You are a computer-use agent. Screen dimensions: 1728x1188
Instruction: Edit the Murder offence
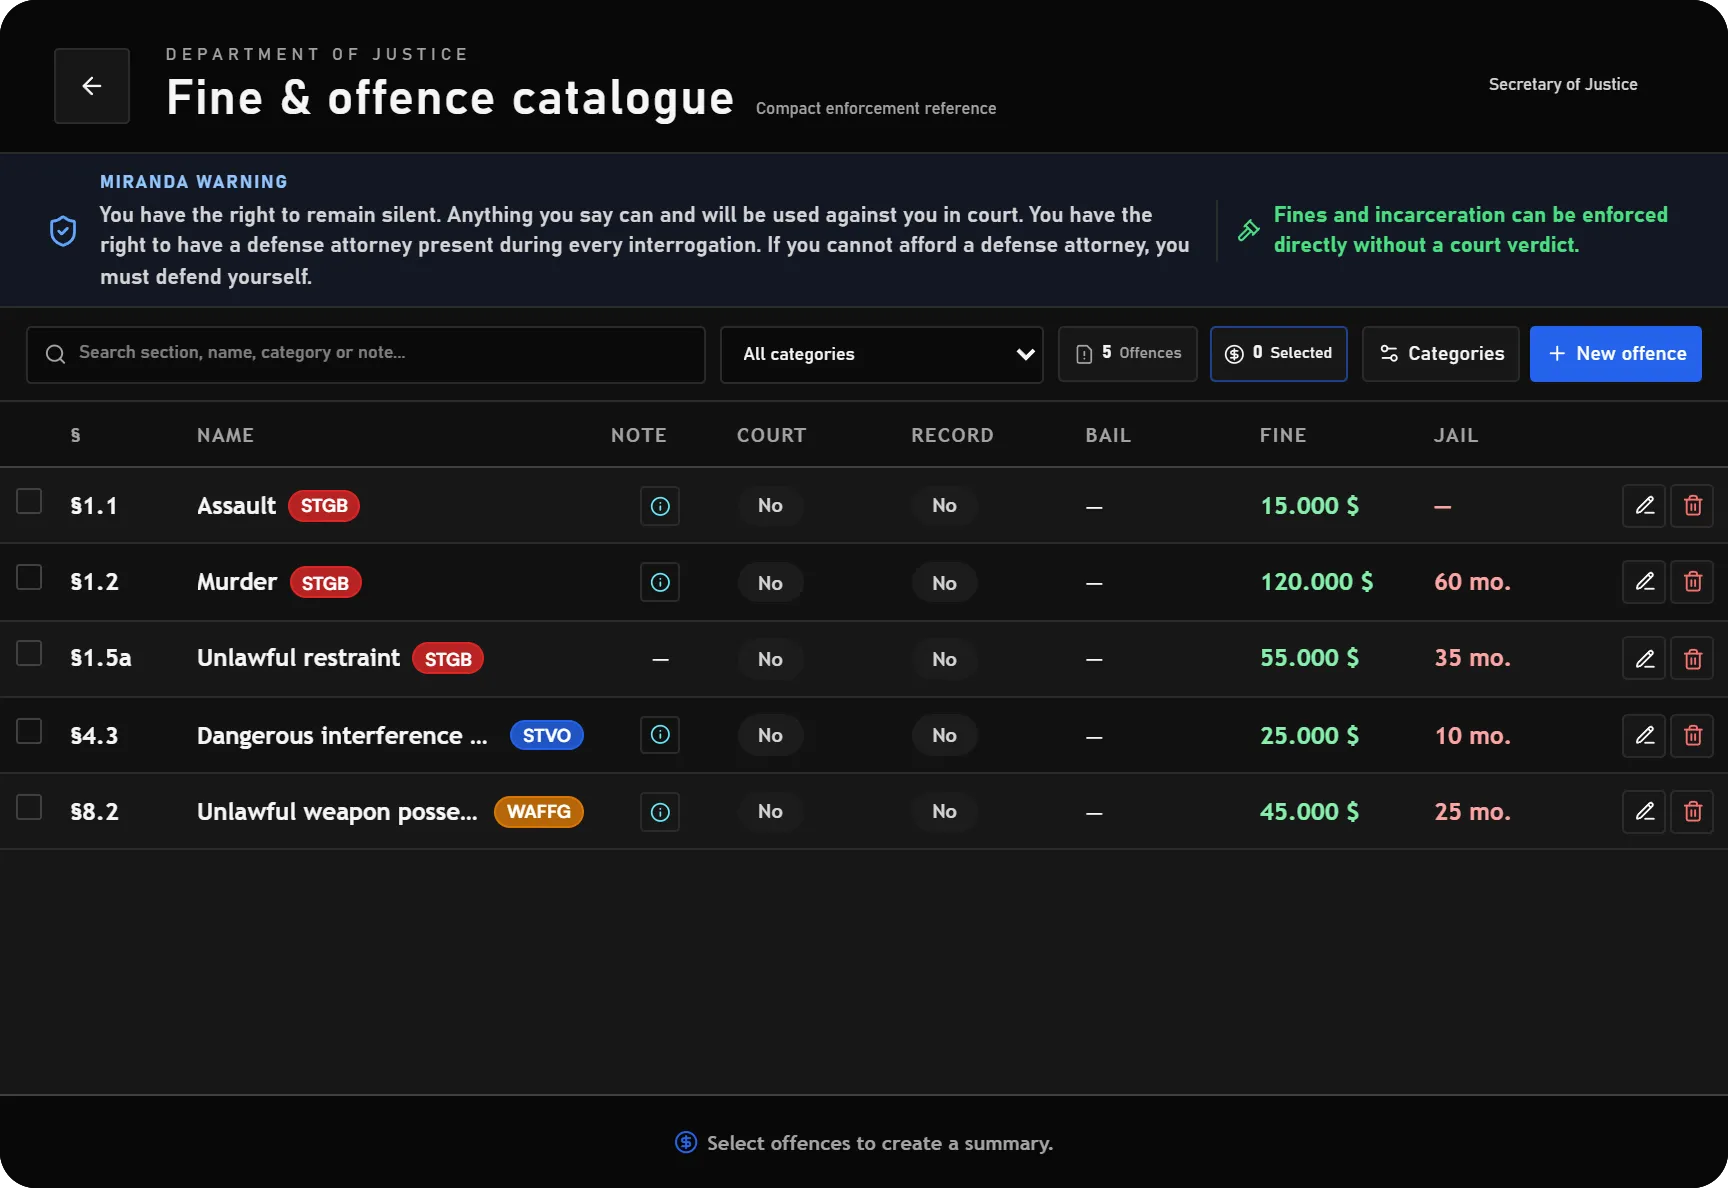[1644, 582]
